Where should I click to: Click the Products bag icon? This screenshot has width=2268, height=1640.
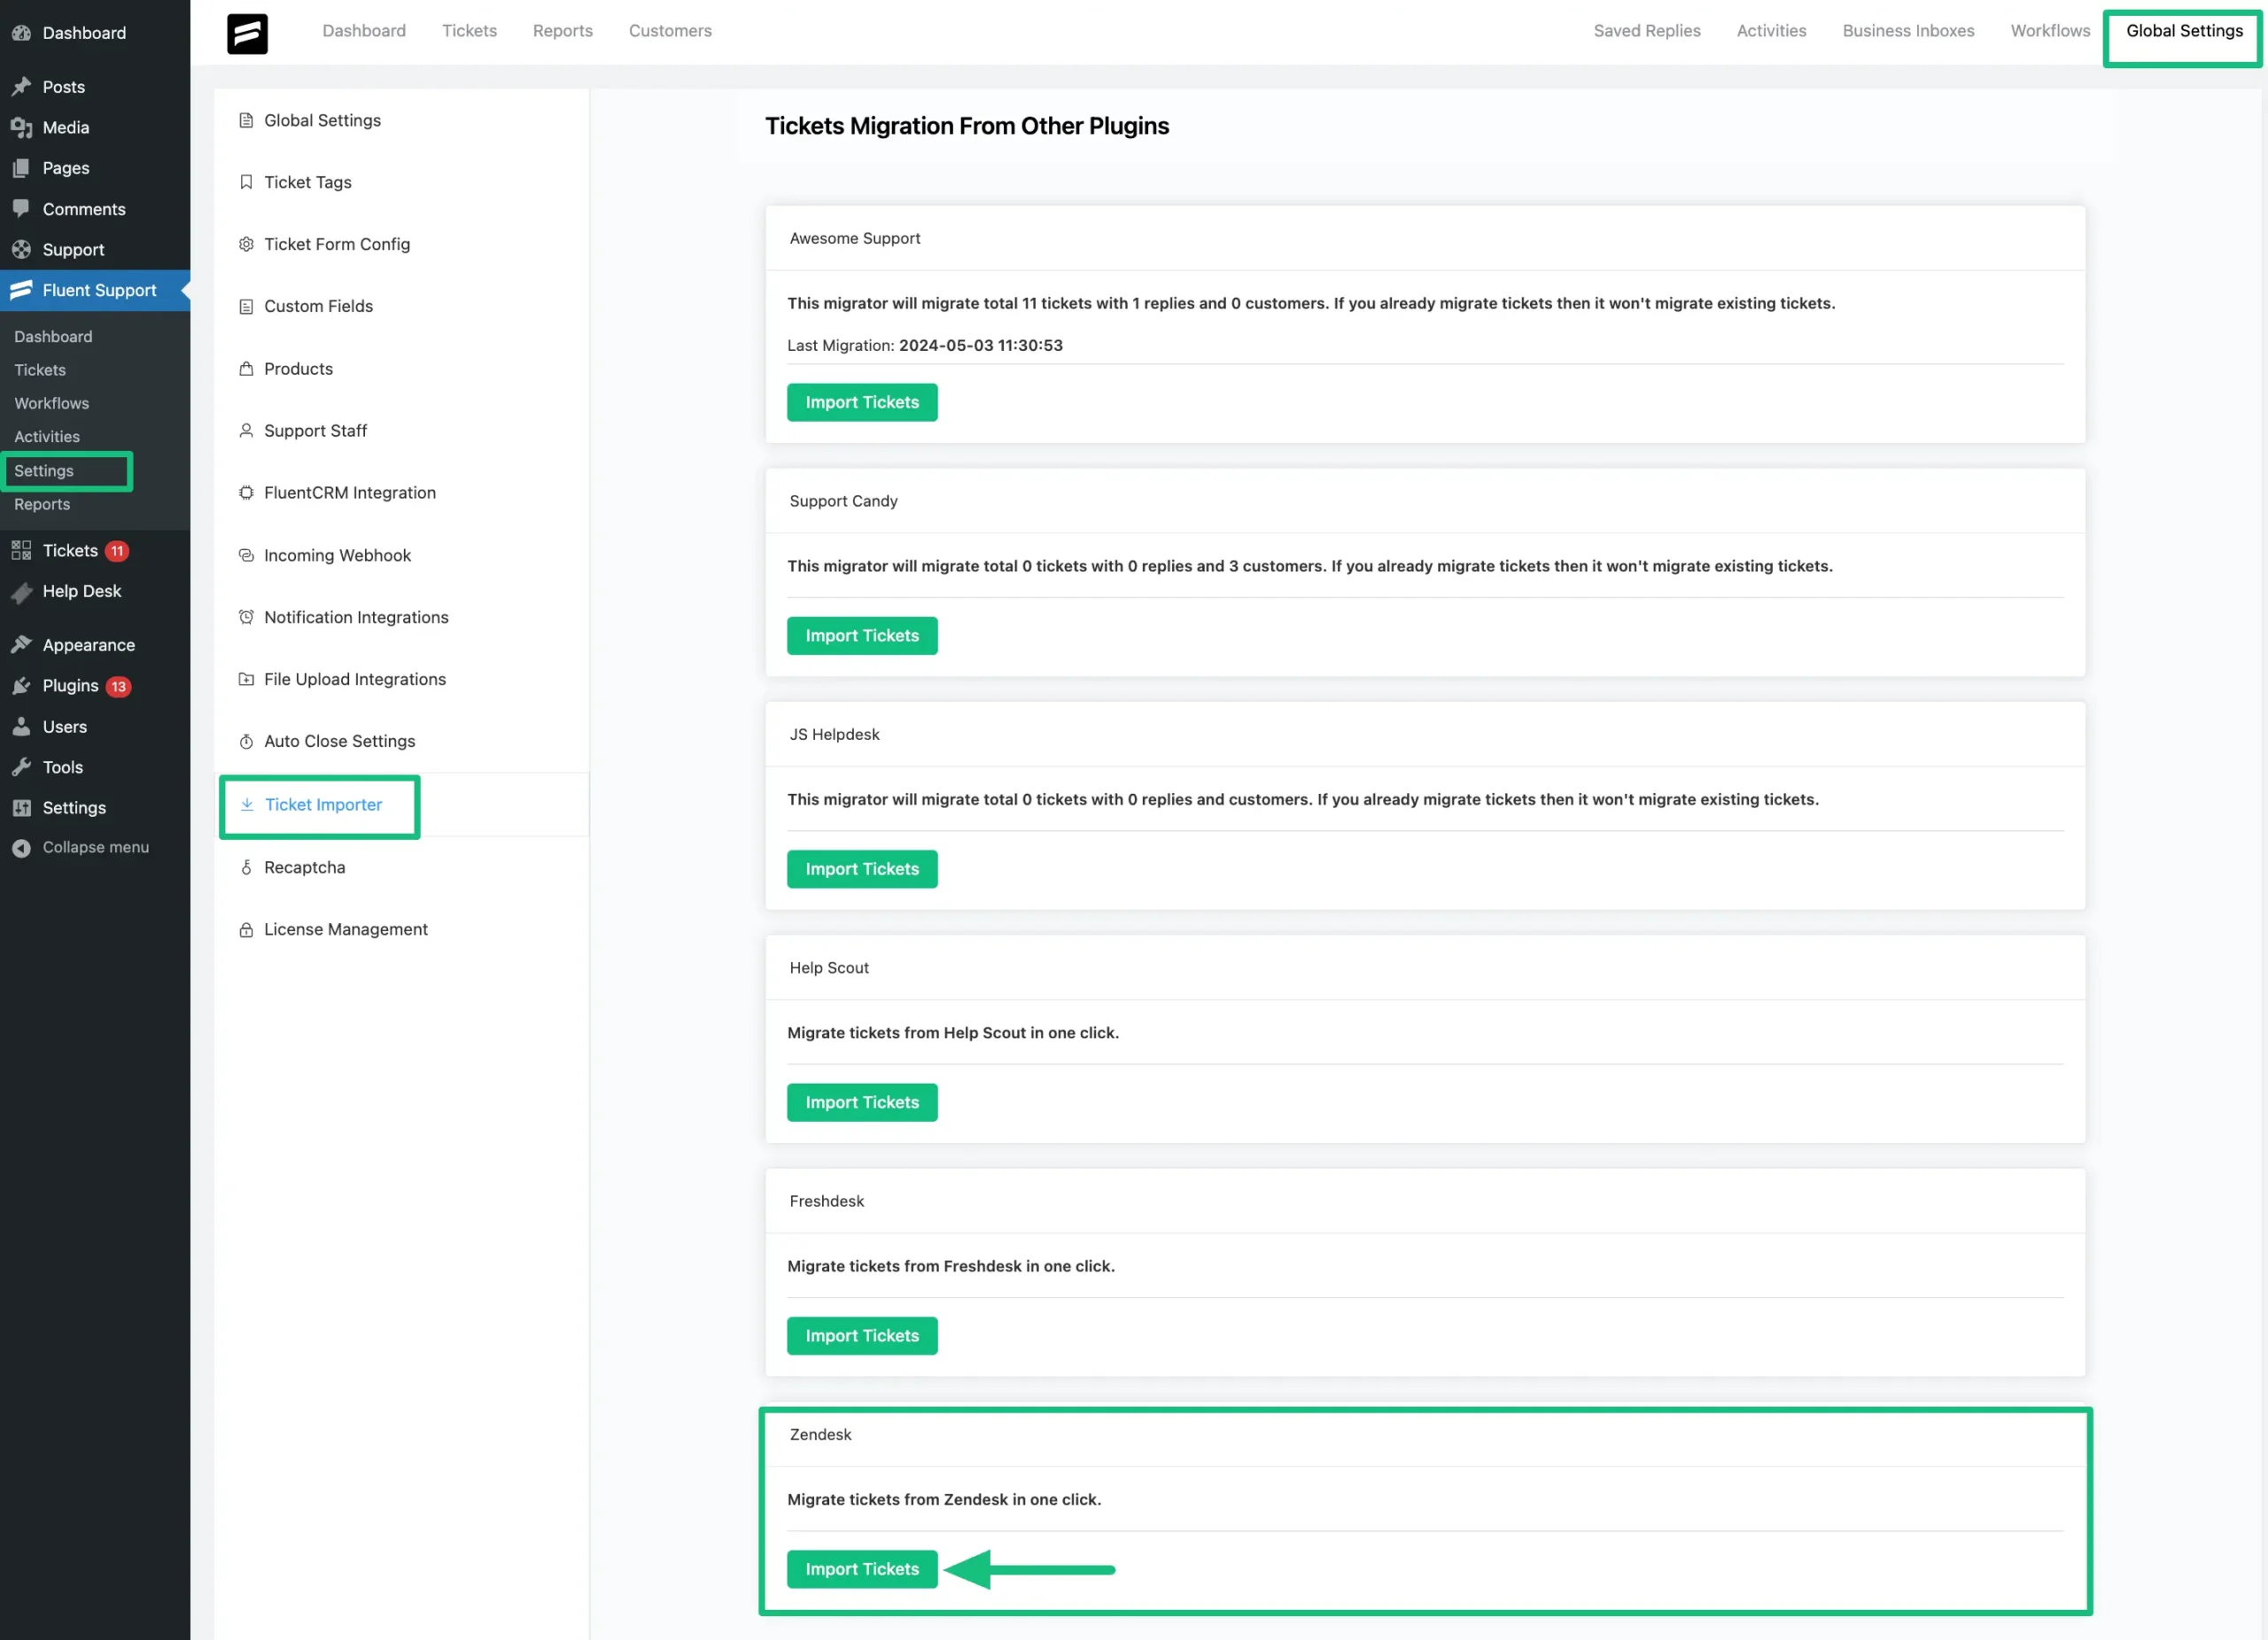[x=246, y=369]
